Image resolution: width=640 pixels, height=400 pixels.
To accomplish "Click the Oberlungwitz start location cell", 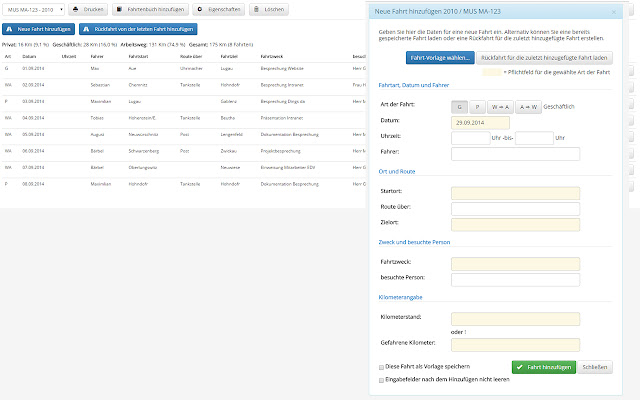I will pyautogui.click(x=143, y=168).
